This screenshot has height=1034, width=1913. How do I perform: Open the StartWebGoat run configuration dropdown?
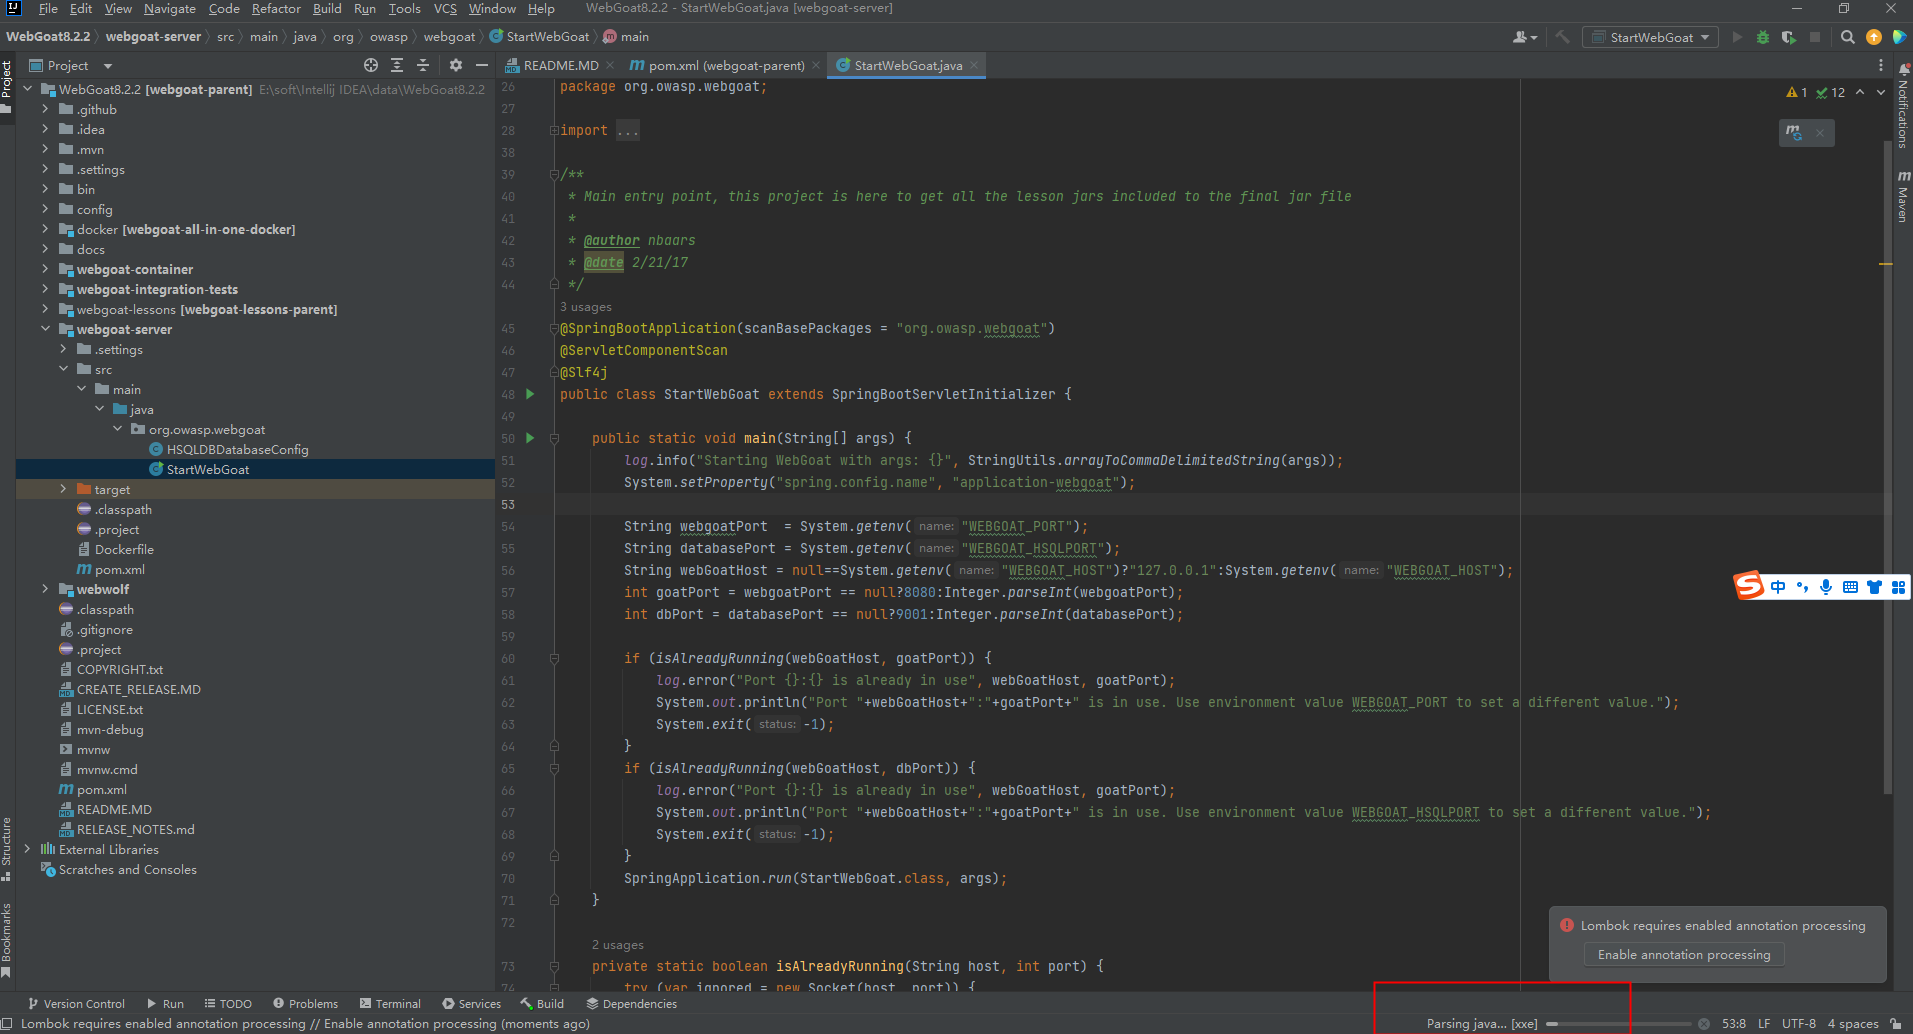pos(1650,37)
